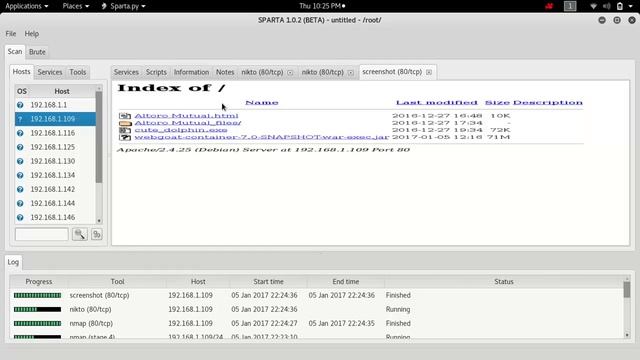640x360 pixels.
Task: Select the Scan tab
Action: [x=15, y=51]
